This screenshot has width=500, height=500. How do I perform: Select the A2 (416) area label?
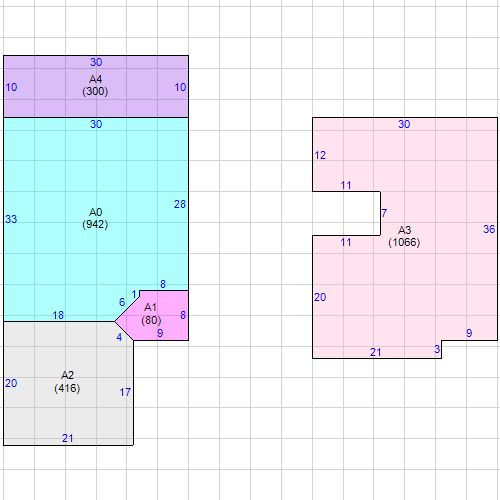pyautogui.click(x=67, y=382)
